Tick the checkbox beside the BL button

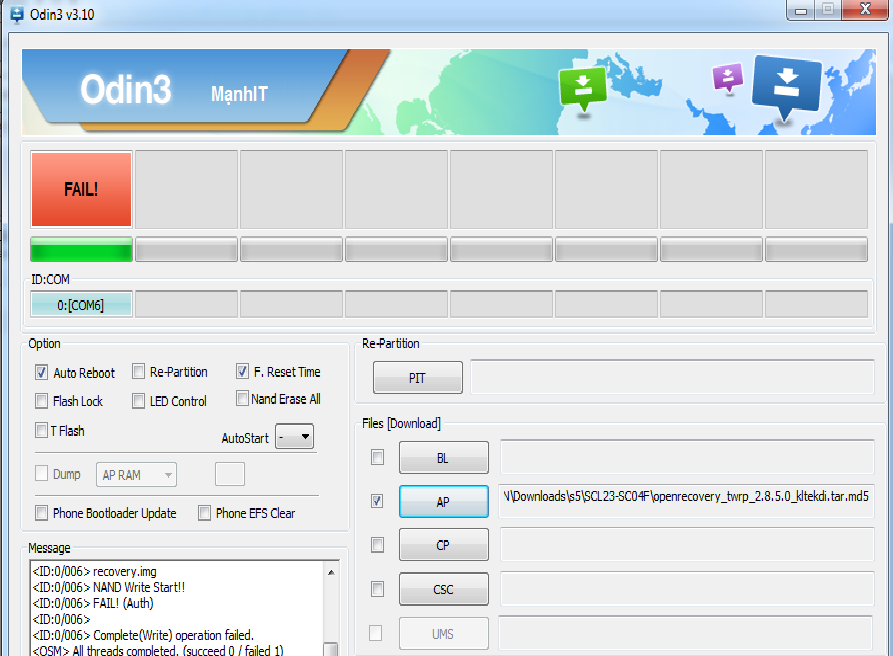pyautogui.click(x=377, y=457)
